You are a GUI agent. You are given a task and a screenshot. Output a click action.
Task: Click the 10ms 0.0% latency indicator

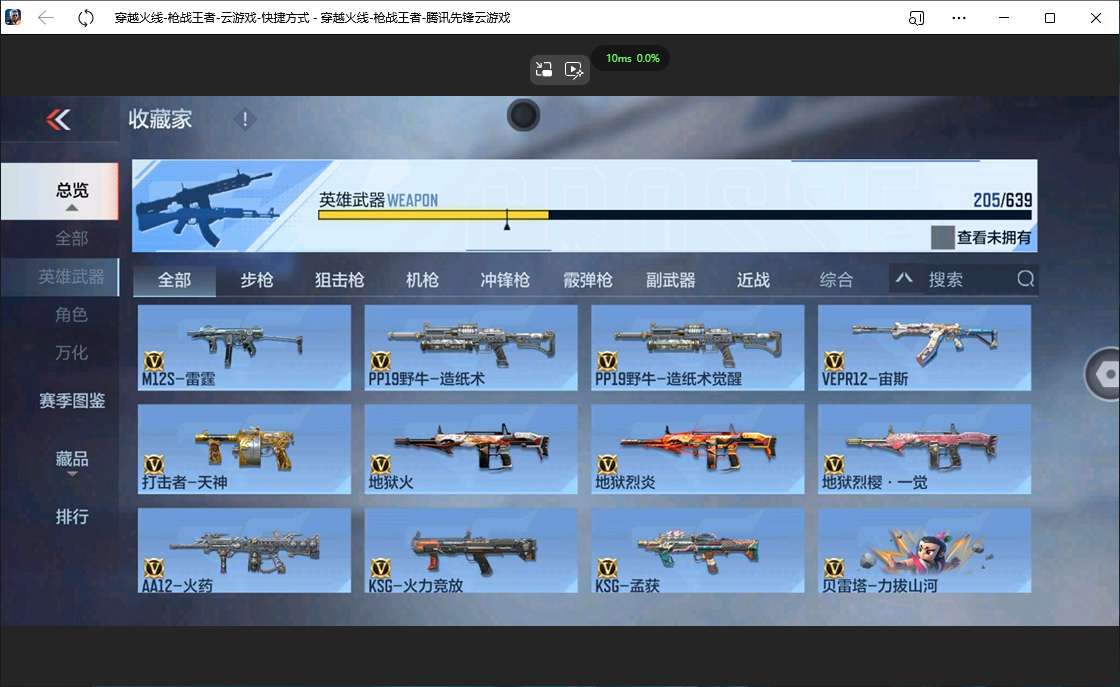point(632,58)
